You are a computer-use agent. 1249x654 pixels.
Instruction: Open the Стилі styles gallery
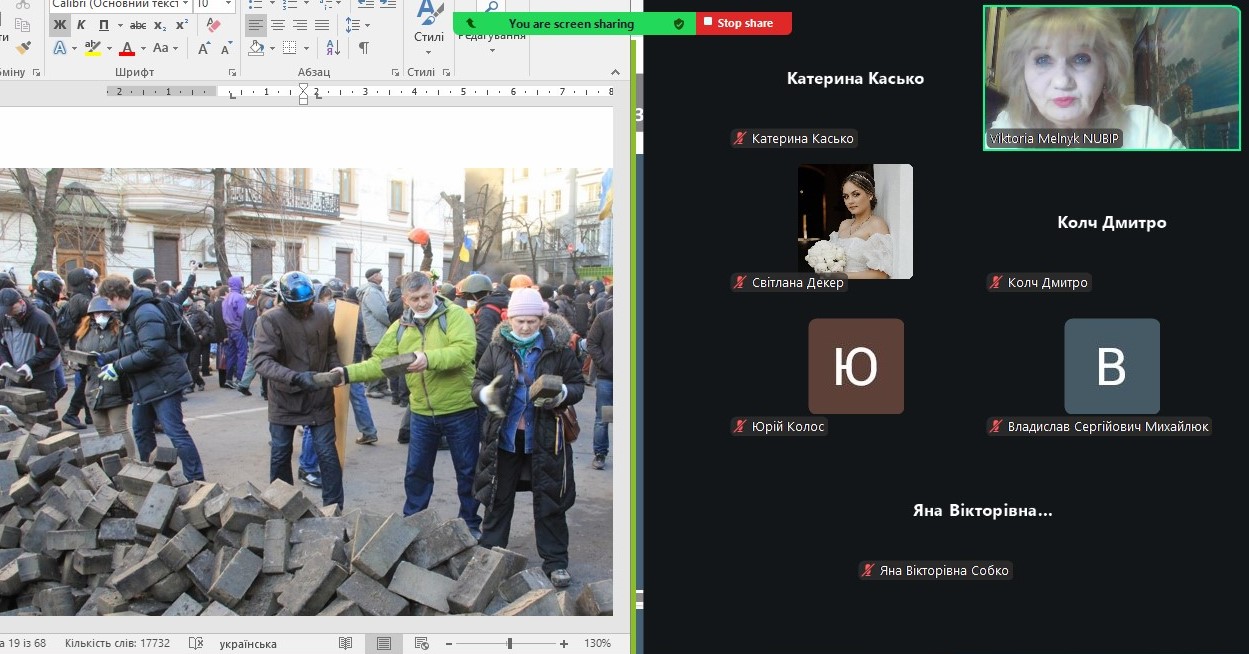coord(429,27)
